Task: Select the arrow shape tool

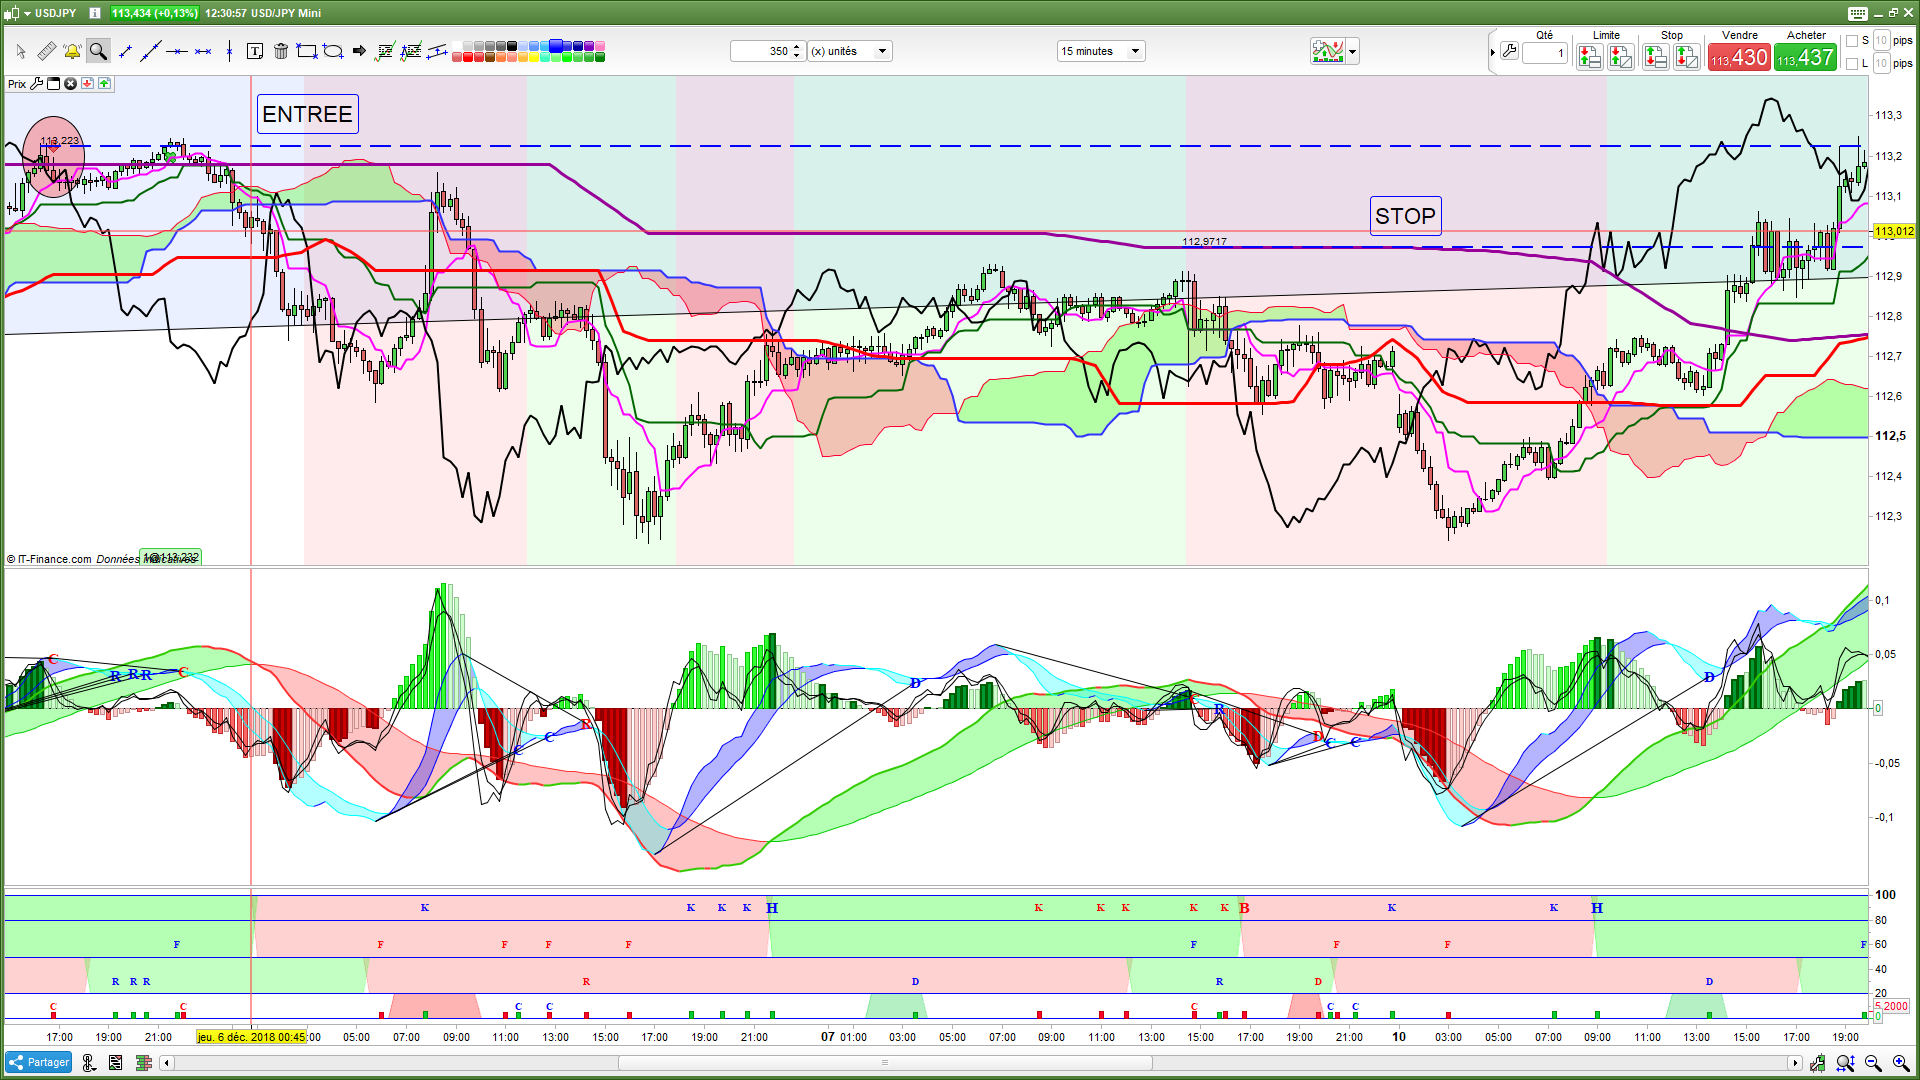Action: pyautogui.click(x=359, y=51)
